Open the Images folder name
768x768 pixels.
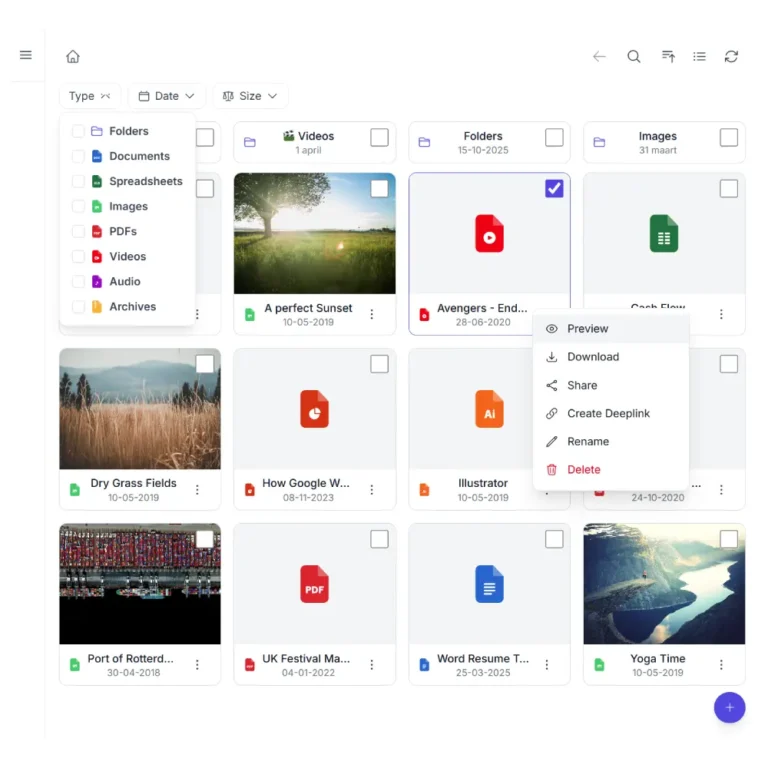pyautogui.click(x=657, y=136)
